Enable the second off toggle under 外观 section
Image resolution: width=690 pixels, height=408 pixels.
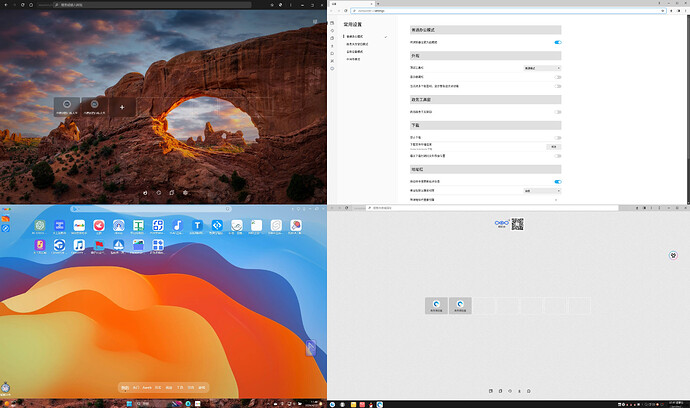pos(558,86)
